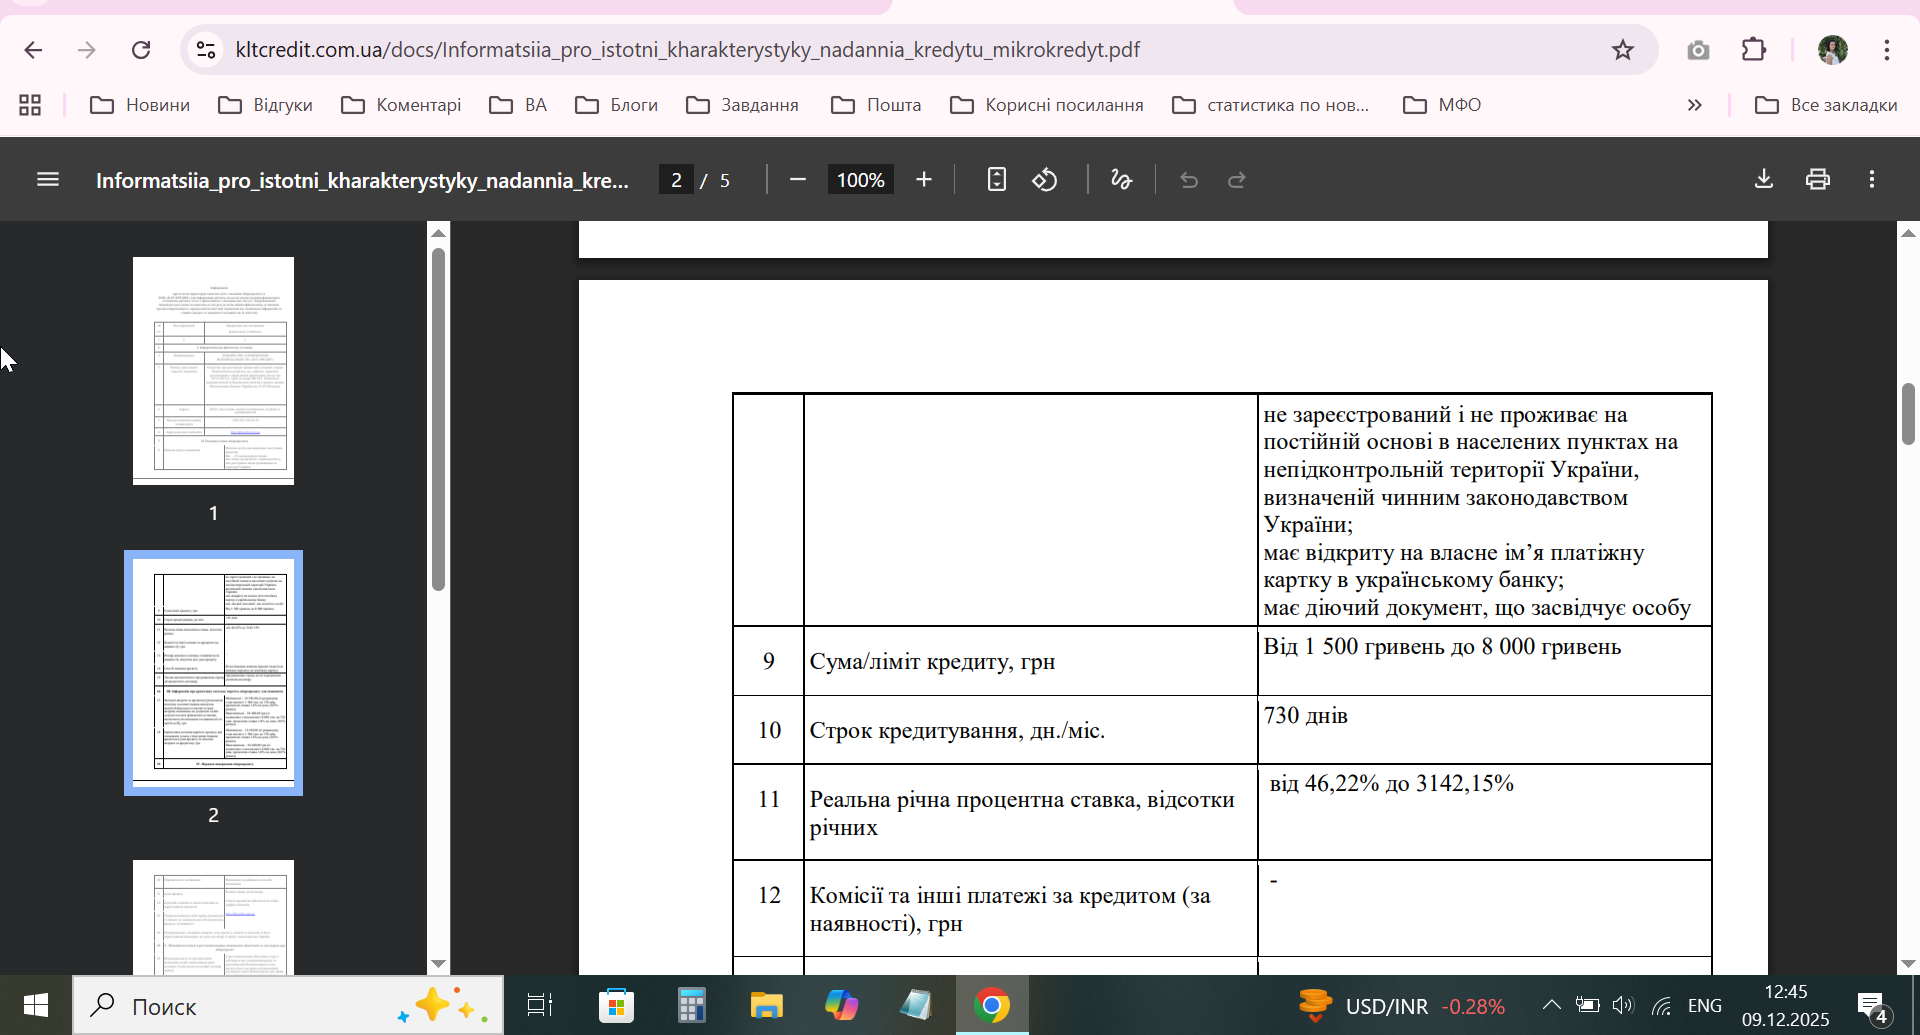
Task: Go back to the previous page
Action: point(33,50)
